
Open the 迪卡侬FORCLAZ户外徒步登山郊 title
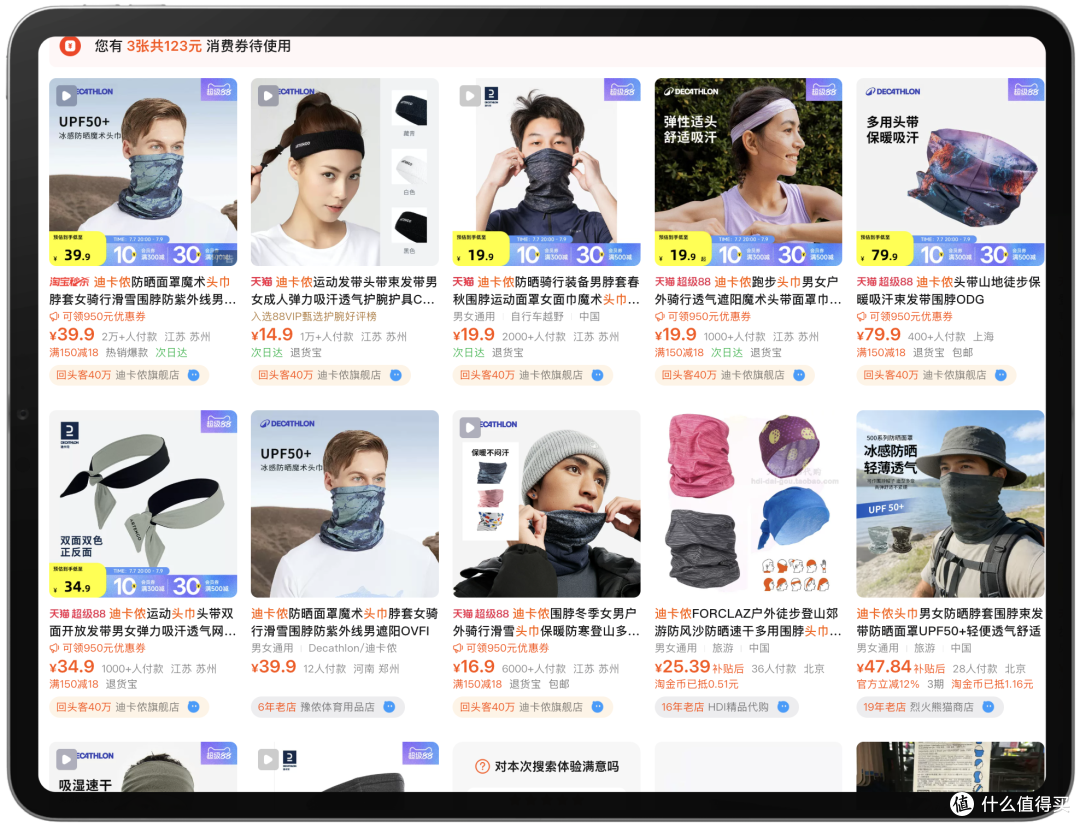[x=748, y=622]
